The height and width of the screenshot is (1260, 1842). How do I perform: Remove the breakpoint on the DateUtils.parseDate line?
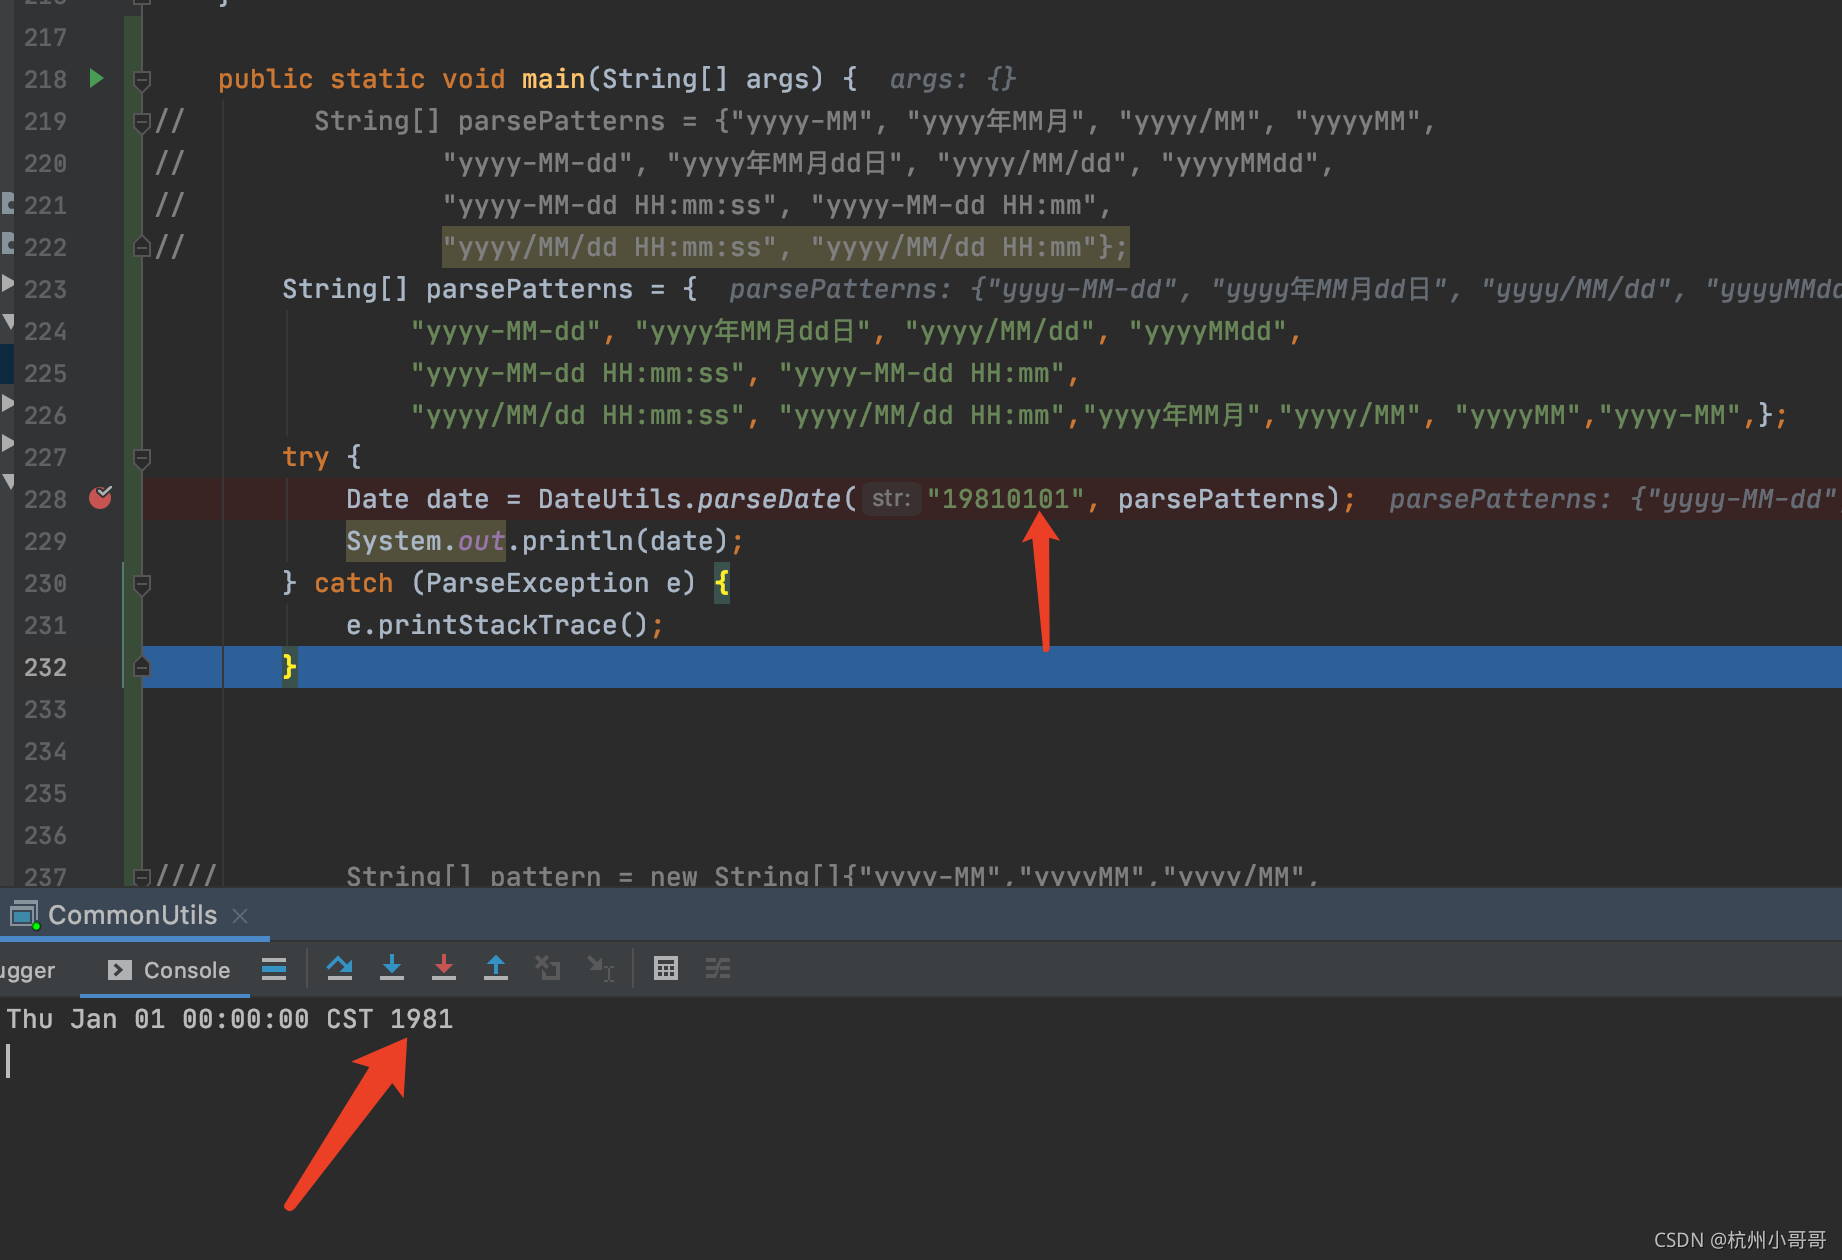100,497
